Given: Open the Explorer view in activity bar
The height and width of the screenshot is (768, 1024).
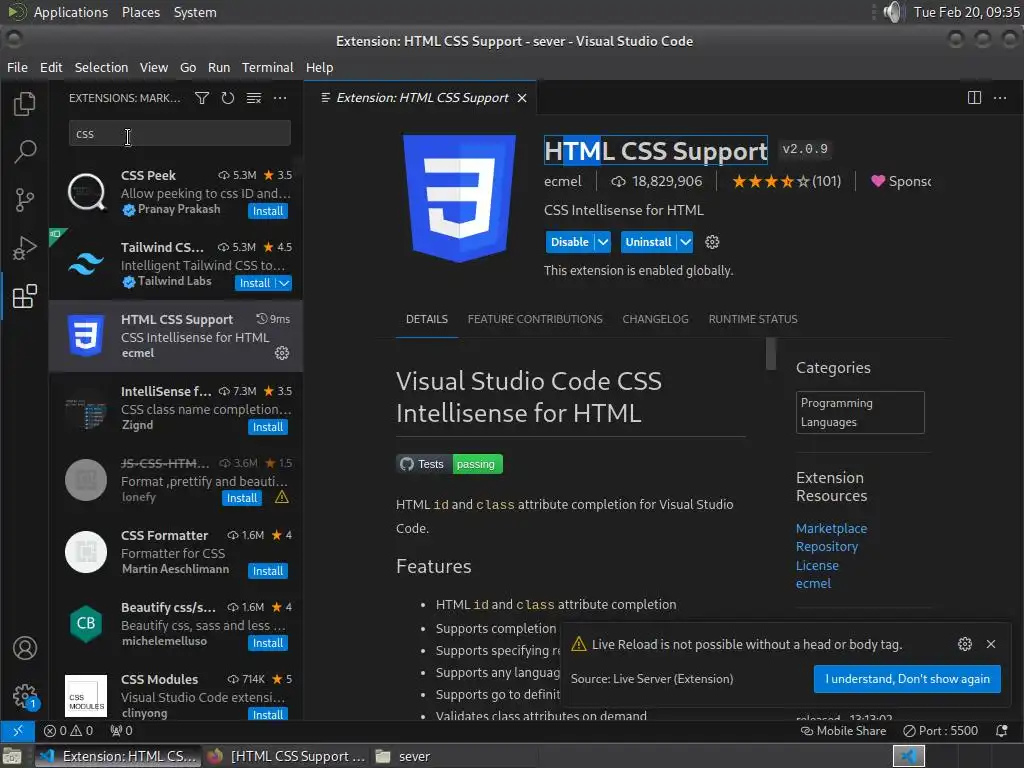Looking at the screenshot, I should 24,103.
